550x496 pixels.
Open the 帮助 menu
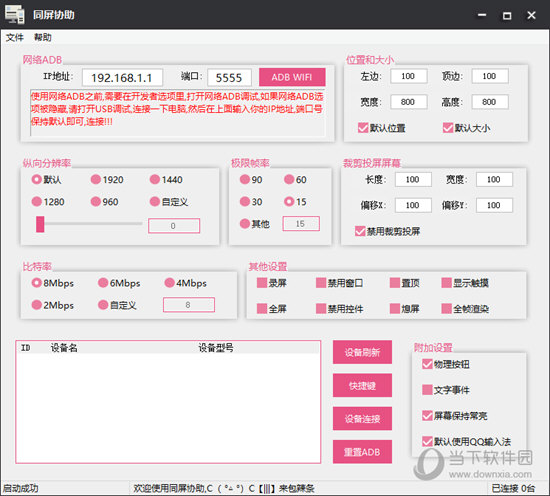point(43,37)
